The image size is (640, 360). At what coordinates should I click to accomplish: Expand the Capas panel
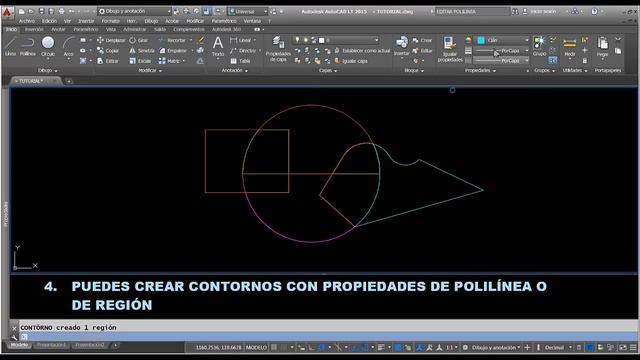tap(328, 71)
